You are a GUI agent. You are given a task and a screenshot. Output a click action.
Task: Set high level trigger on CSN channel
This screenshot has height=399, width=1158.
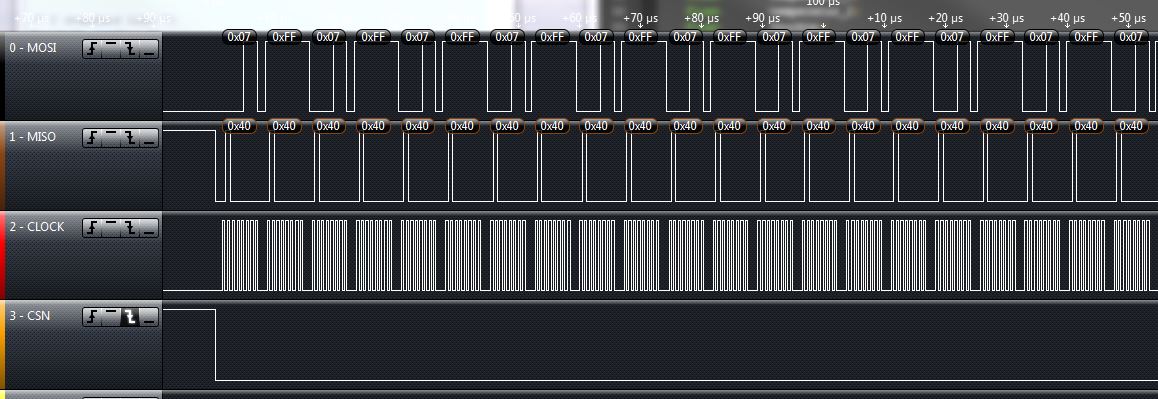point(112,318)
